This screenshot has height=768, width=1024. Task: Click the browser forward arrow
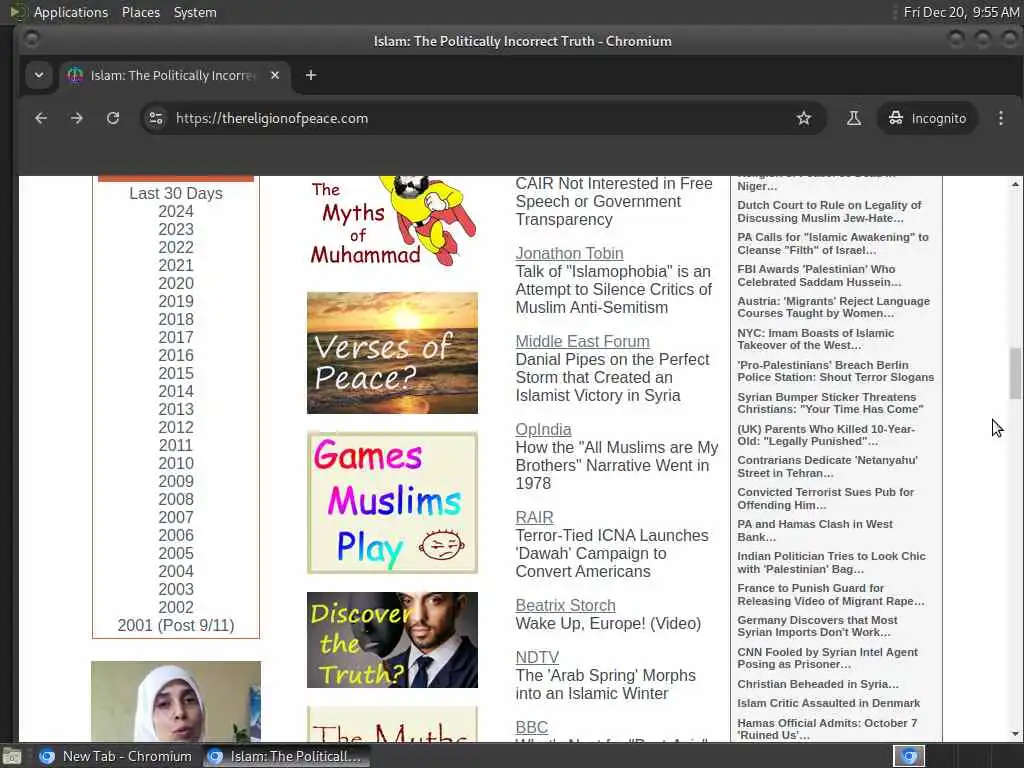[77, 118]
